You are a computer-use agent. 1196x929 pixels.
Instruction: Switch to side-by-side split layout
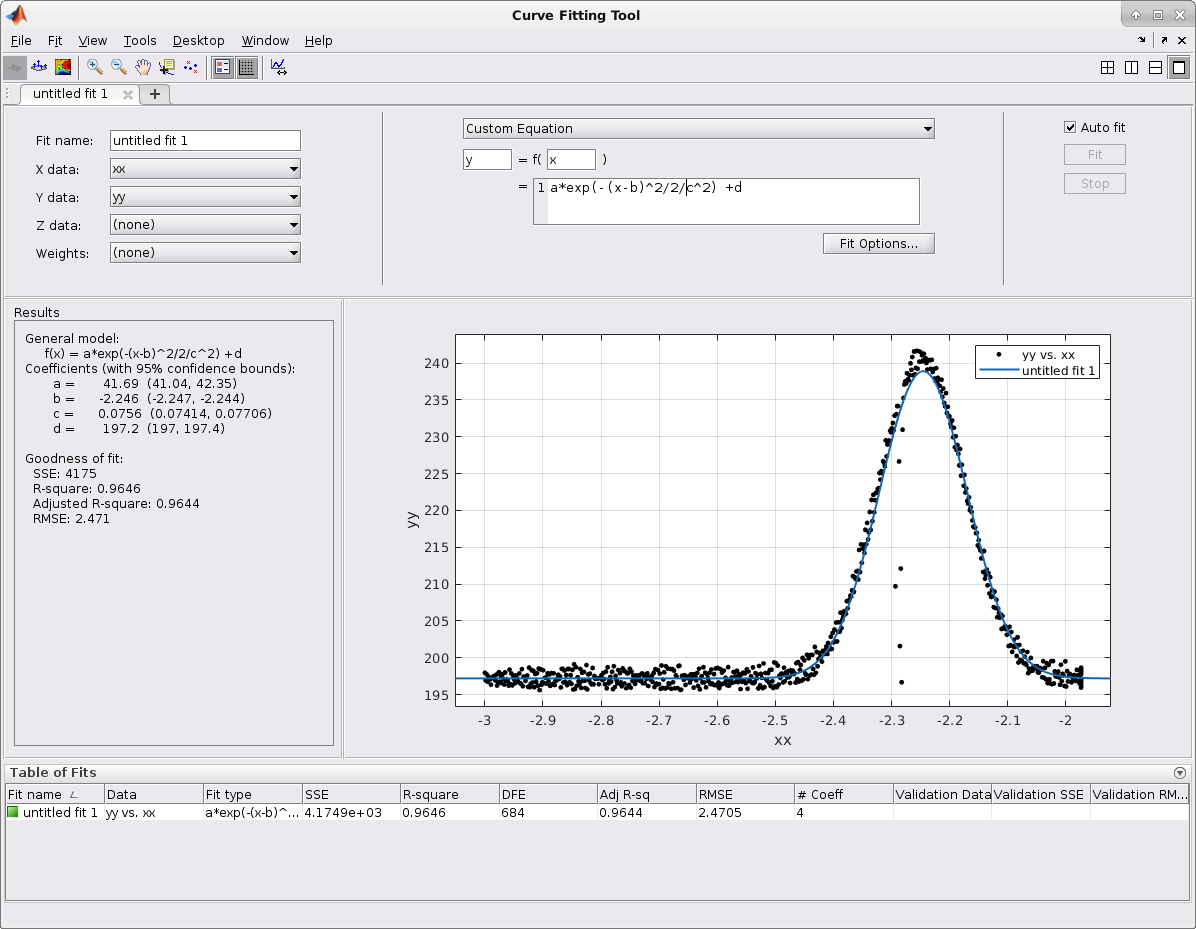click(x=1131, y=68)
